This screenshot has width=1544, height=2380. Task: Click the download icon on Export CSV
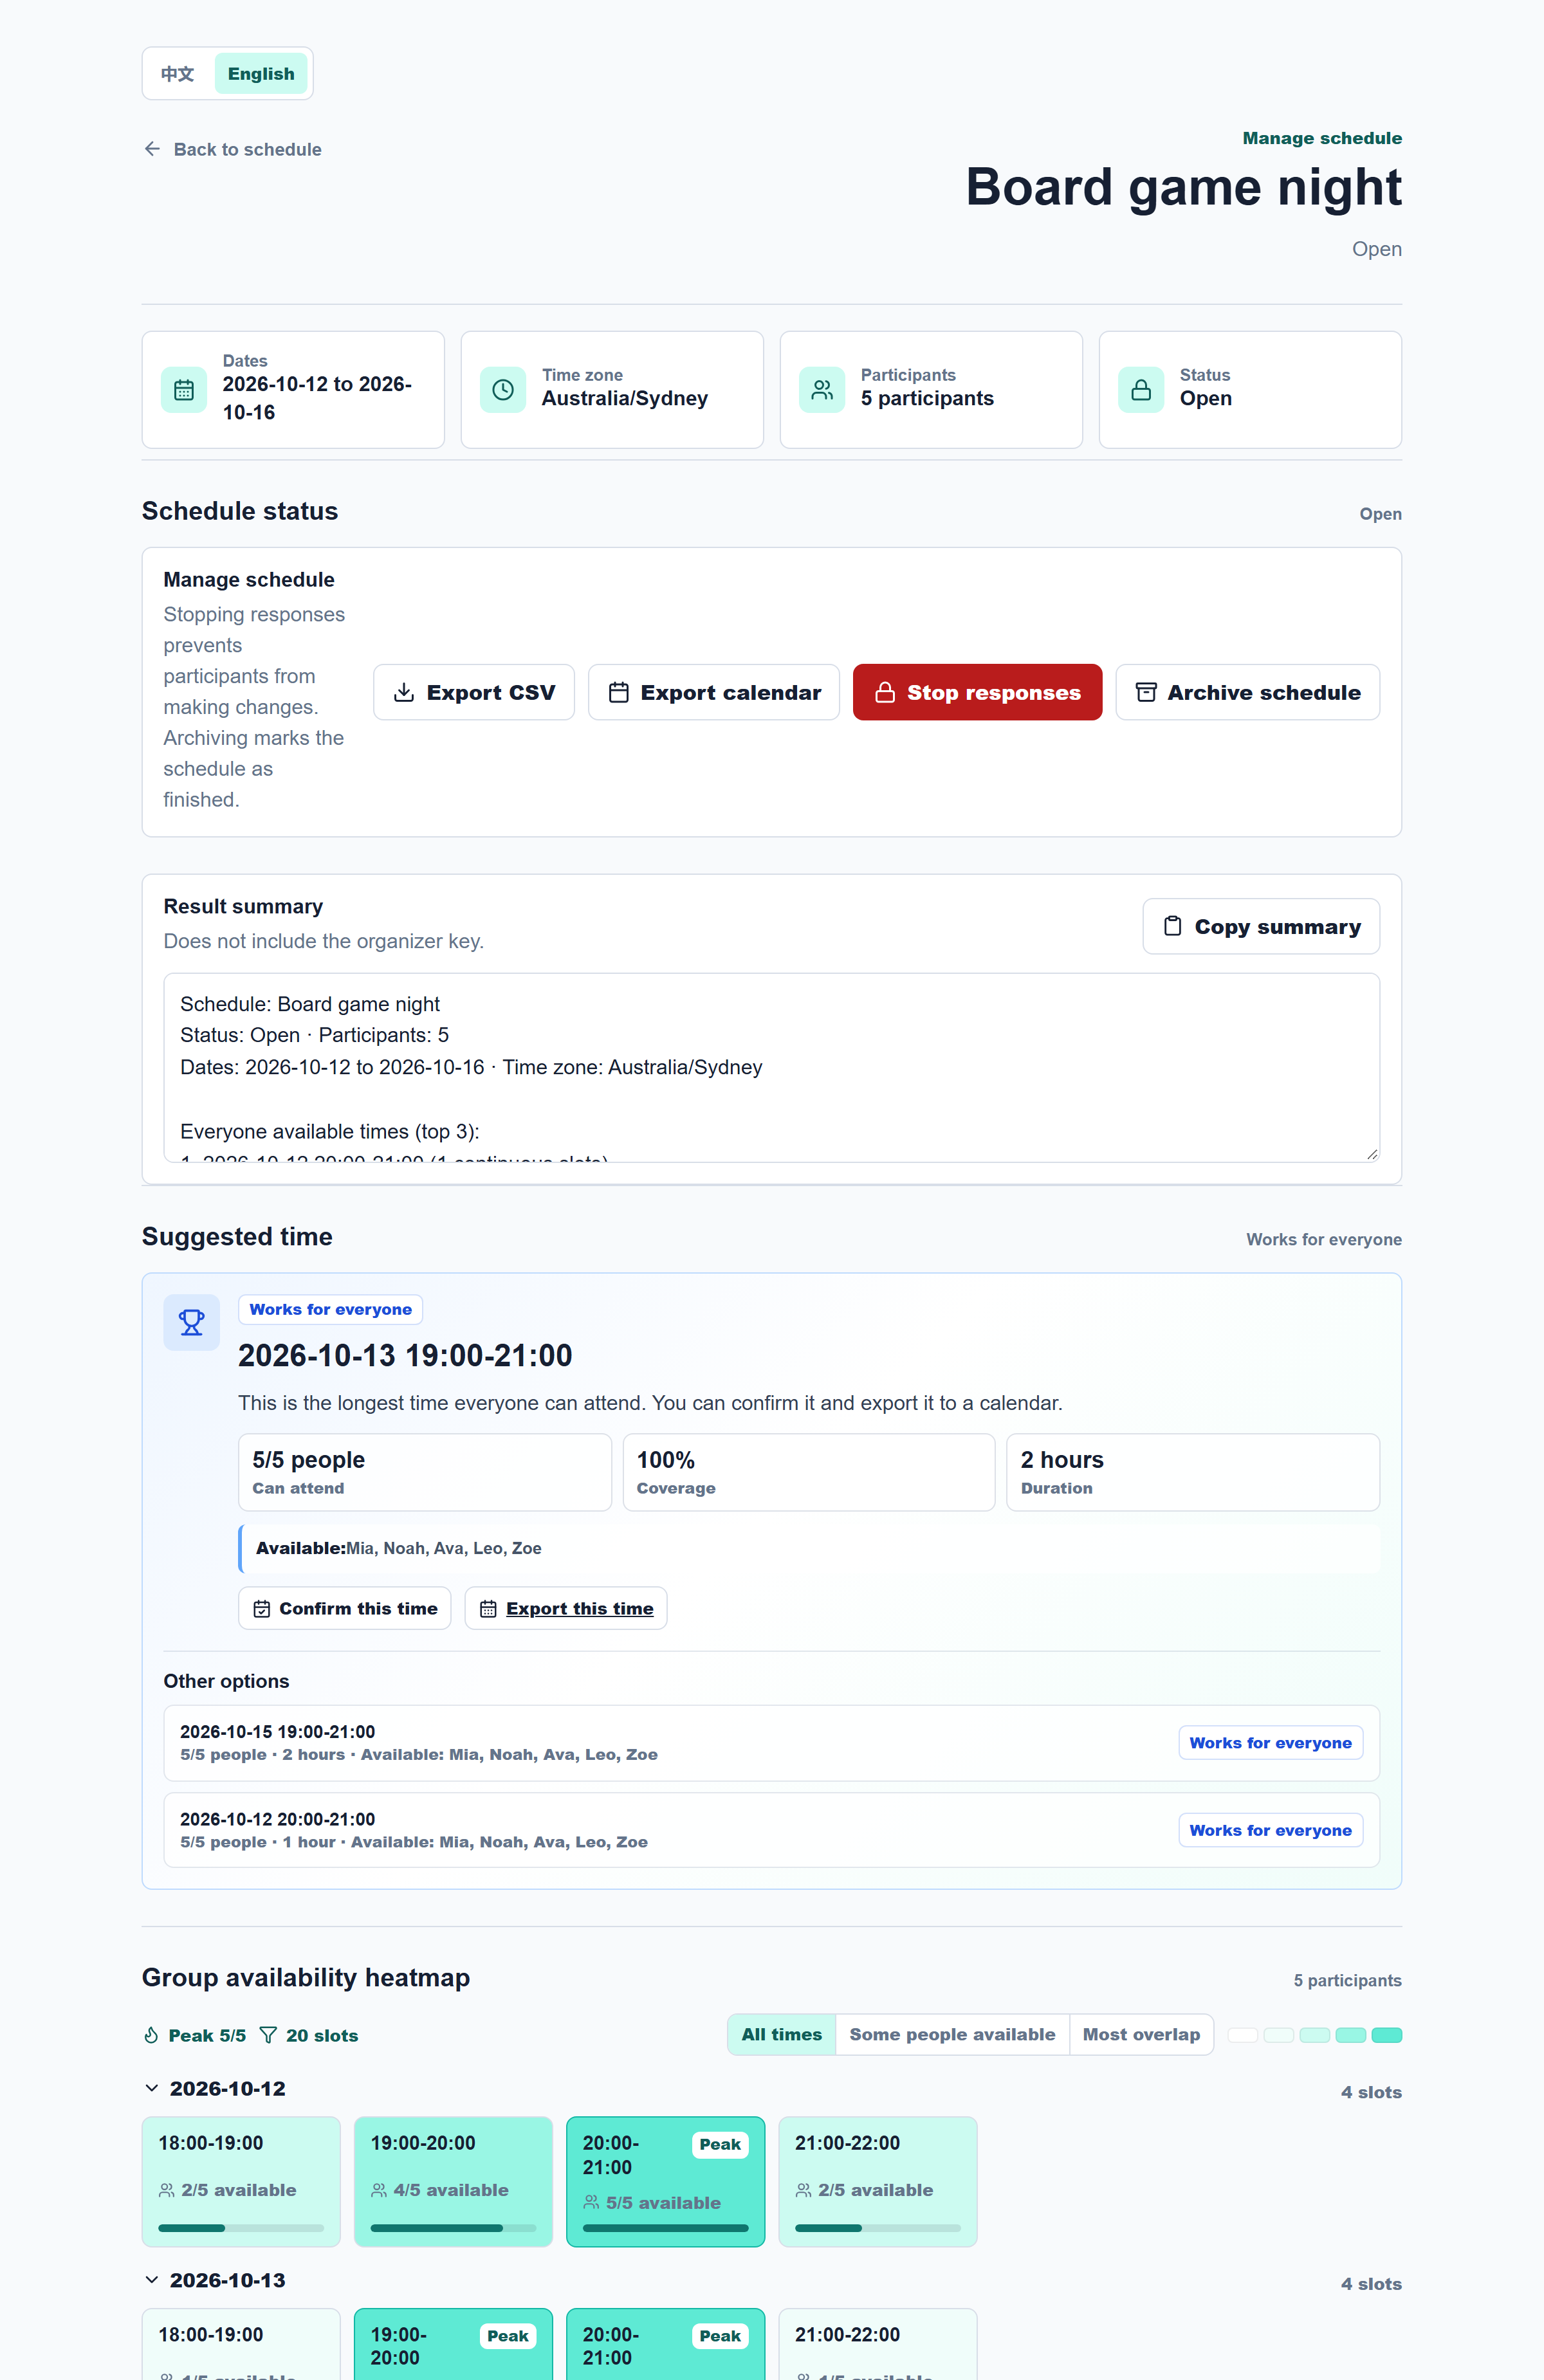pos(404,692)
